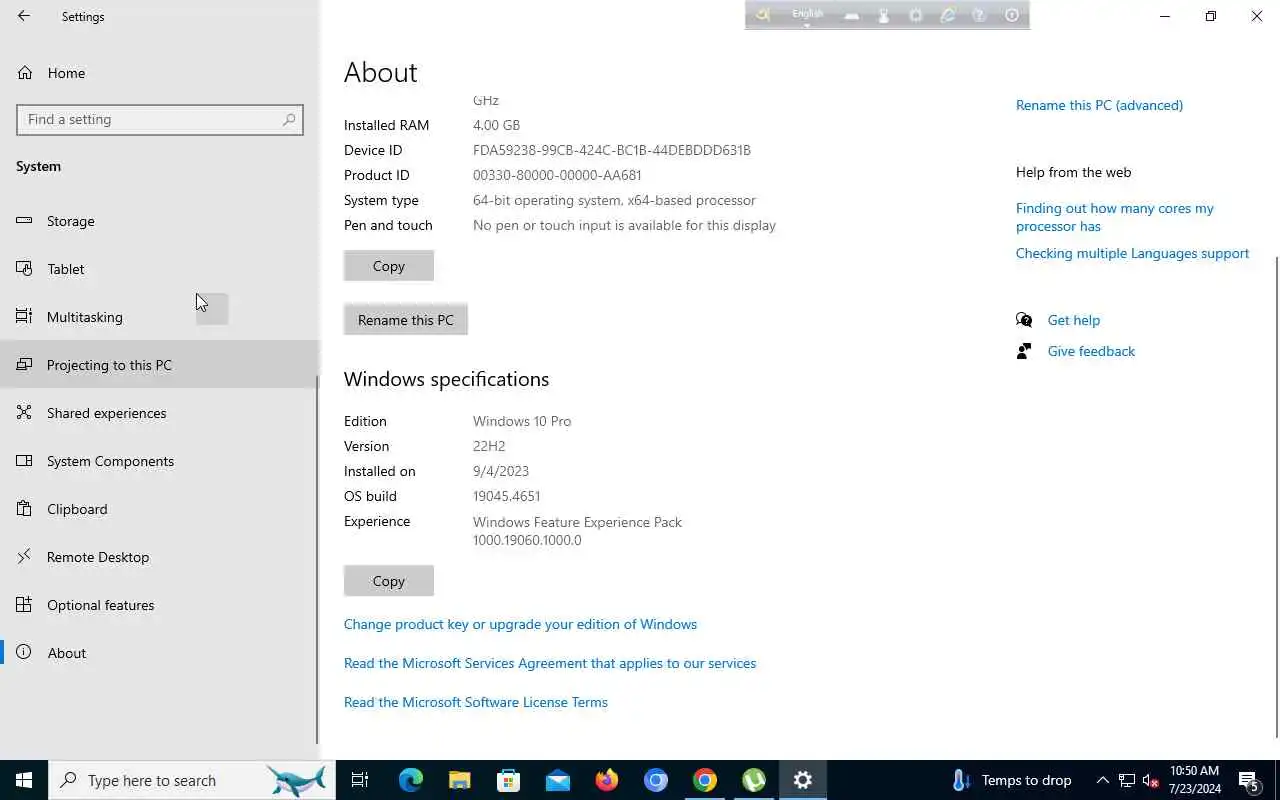Click the Windows 10 Pro edition text
This screenshot has width=1280, height=800.
pyautogui.click(x=522, y=421)
